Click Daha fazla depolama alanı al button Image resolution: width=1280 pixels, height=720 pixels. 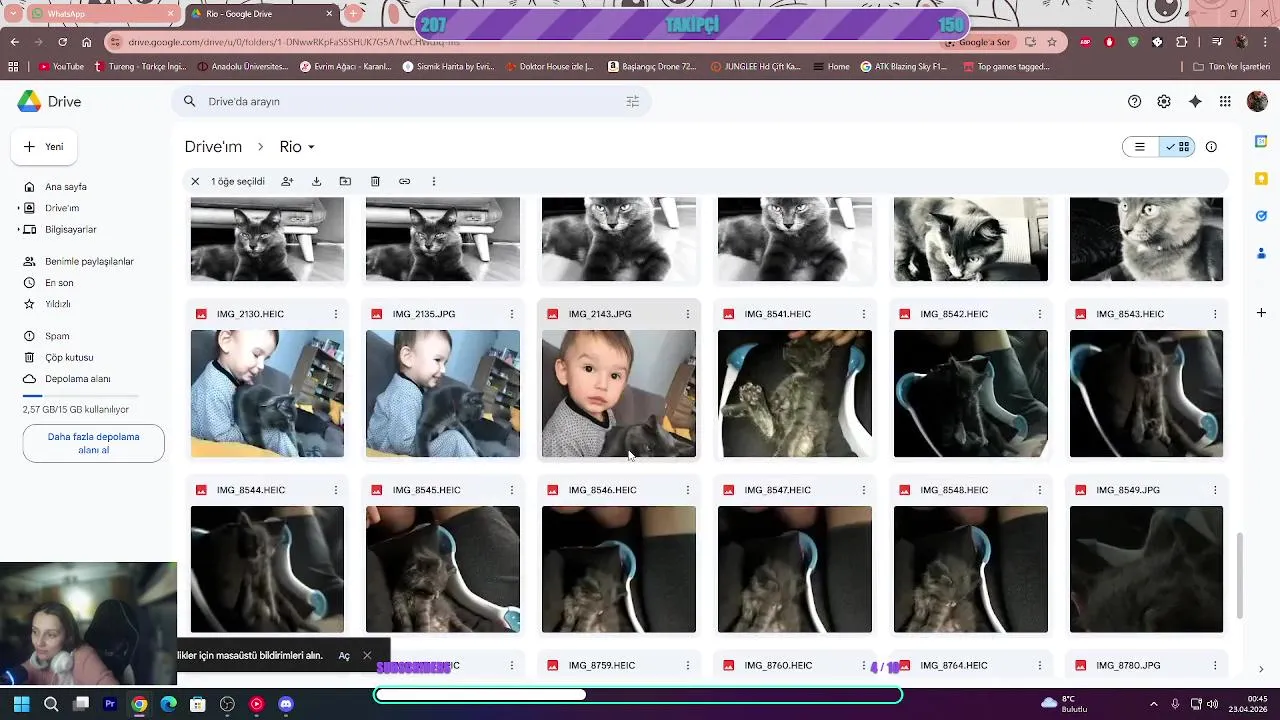pos(93,443)
